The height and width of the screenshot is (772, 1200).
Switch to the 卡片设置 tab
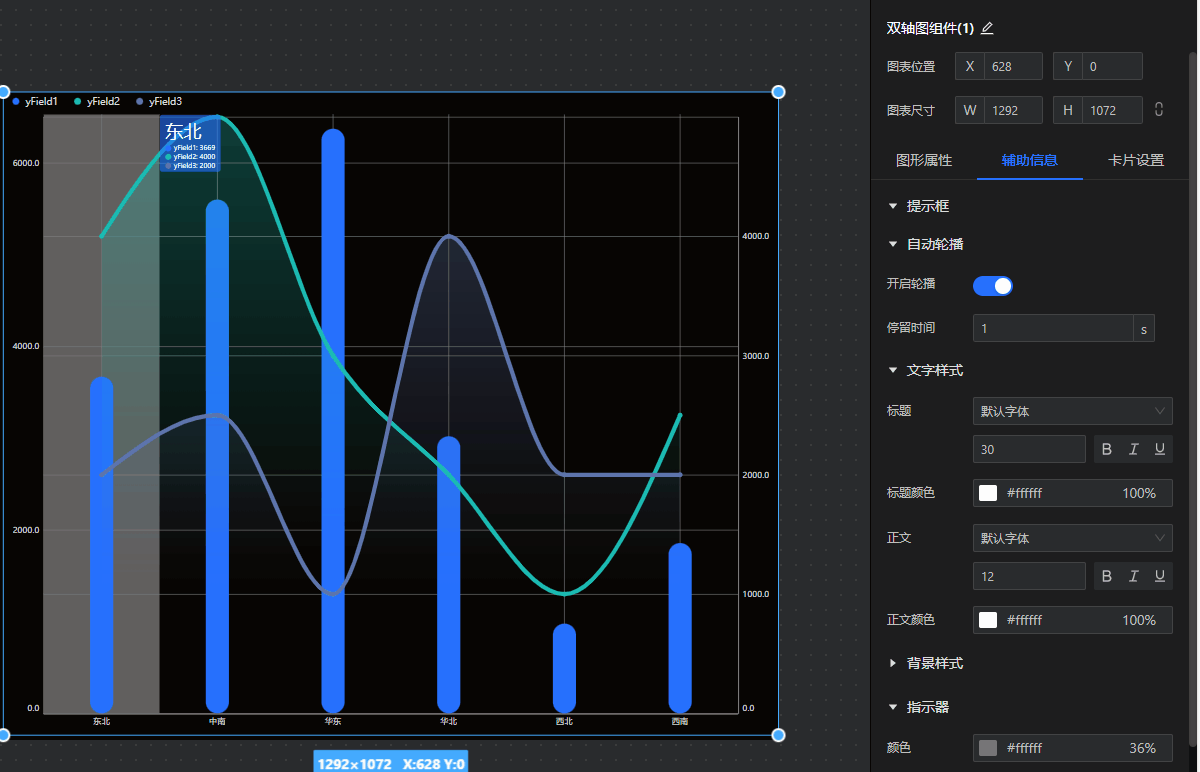pos(1136,160)
